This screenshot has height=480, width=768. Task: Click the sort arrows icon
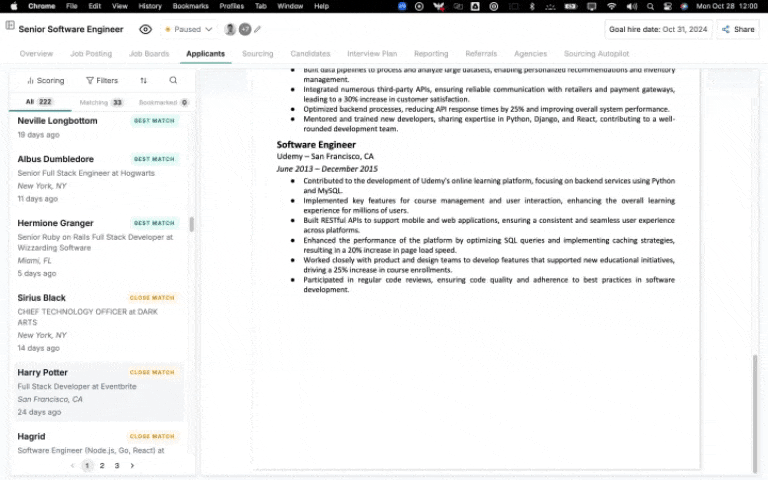tap(143, 80)
